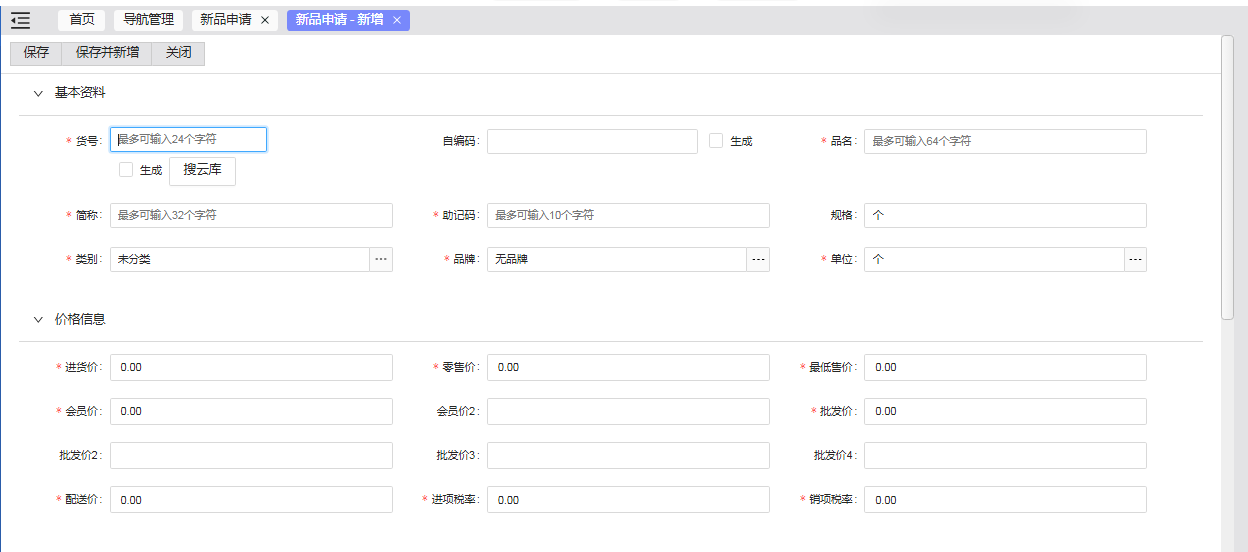Tick the 生成 checkbox beside 自编码
Viewport: 1248px width, 552px height.
click(716, 141)
